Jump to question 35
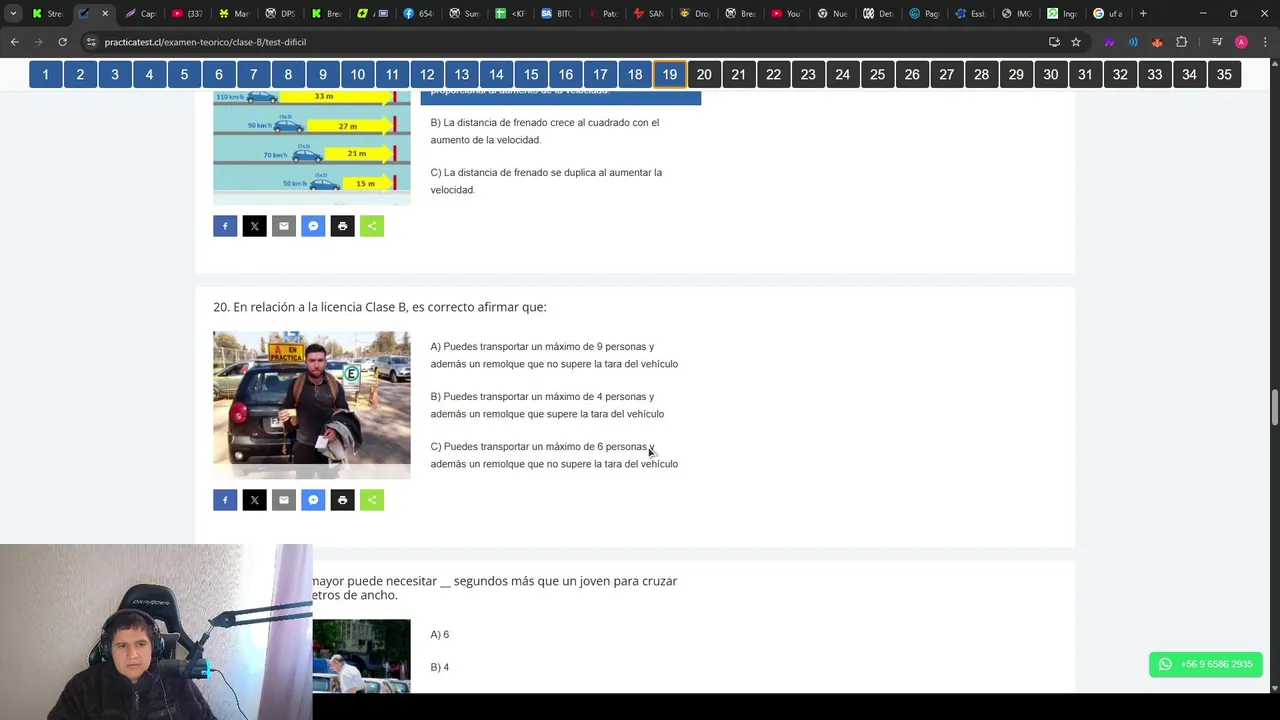 [x=1224, y=75]
